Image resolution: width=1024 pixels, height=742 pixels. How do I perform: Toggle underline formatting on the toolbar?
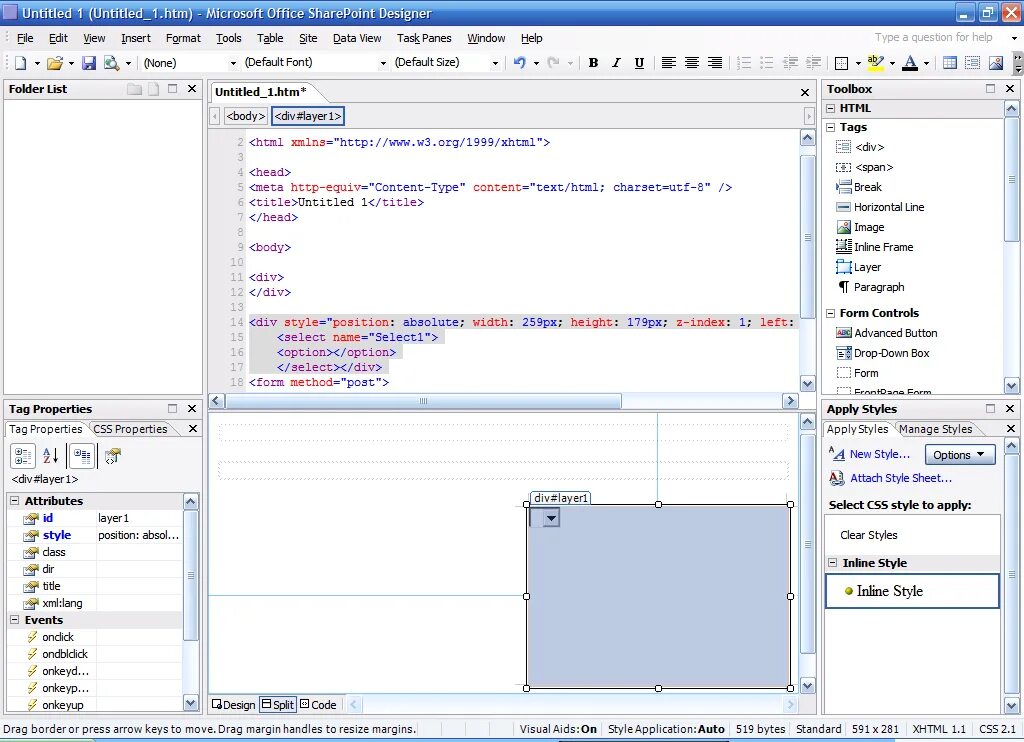coord(639,62)
